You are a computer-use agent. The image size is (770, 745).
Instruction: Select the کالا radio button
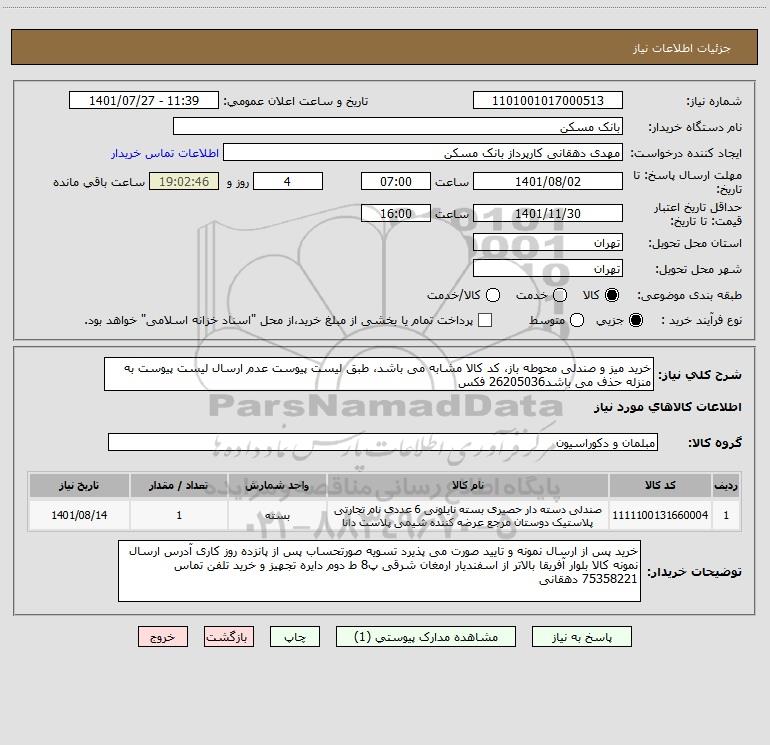[612, 295]
